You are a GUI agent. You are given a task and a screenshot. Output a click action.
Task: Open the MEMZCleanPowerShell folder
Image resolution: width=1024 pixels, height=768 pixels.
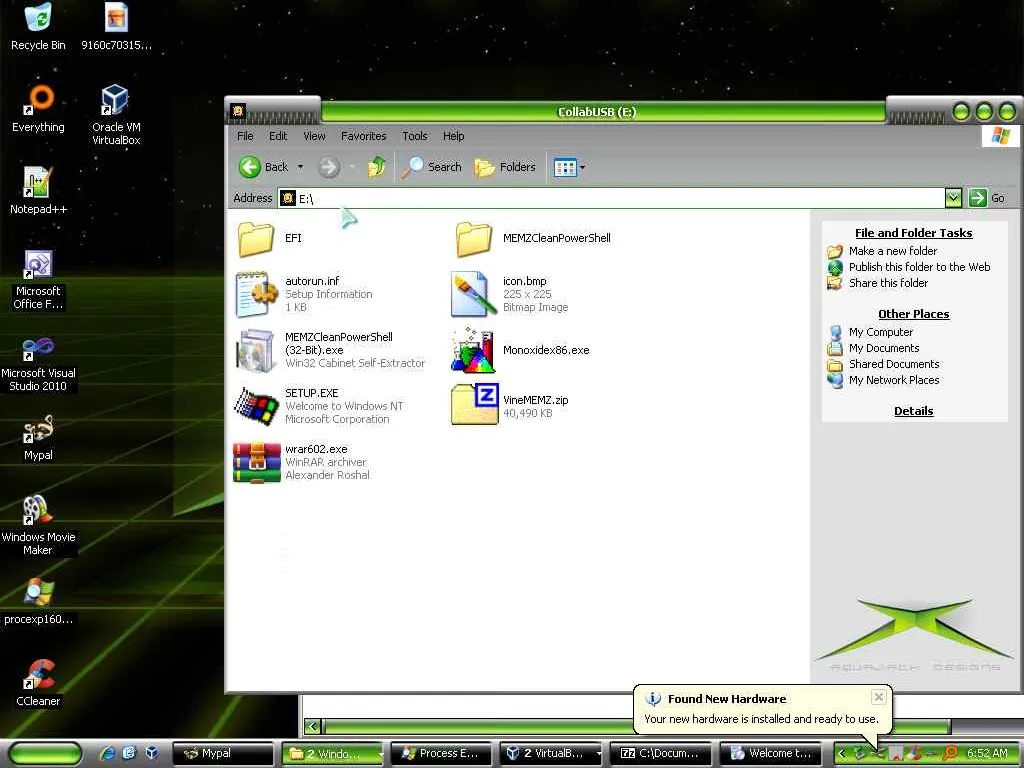coord(473,239)
